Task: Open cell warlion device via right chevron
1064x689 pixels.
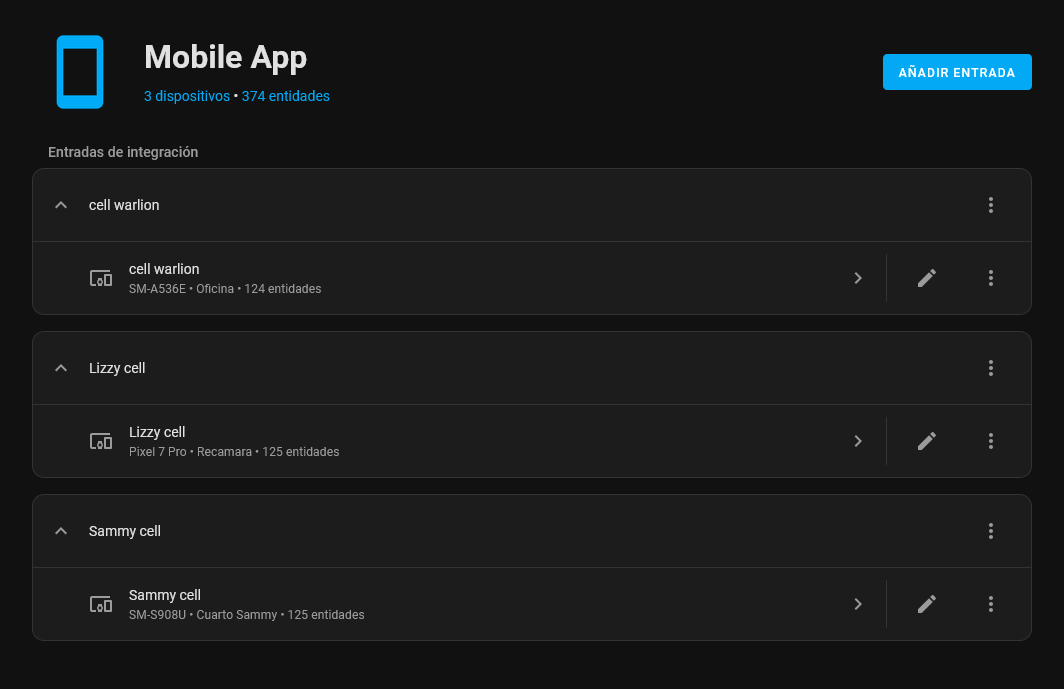Action: 858,278
